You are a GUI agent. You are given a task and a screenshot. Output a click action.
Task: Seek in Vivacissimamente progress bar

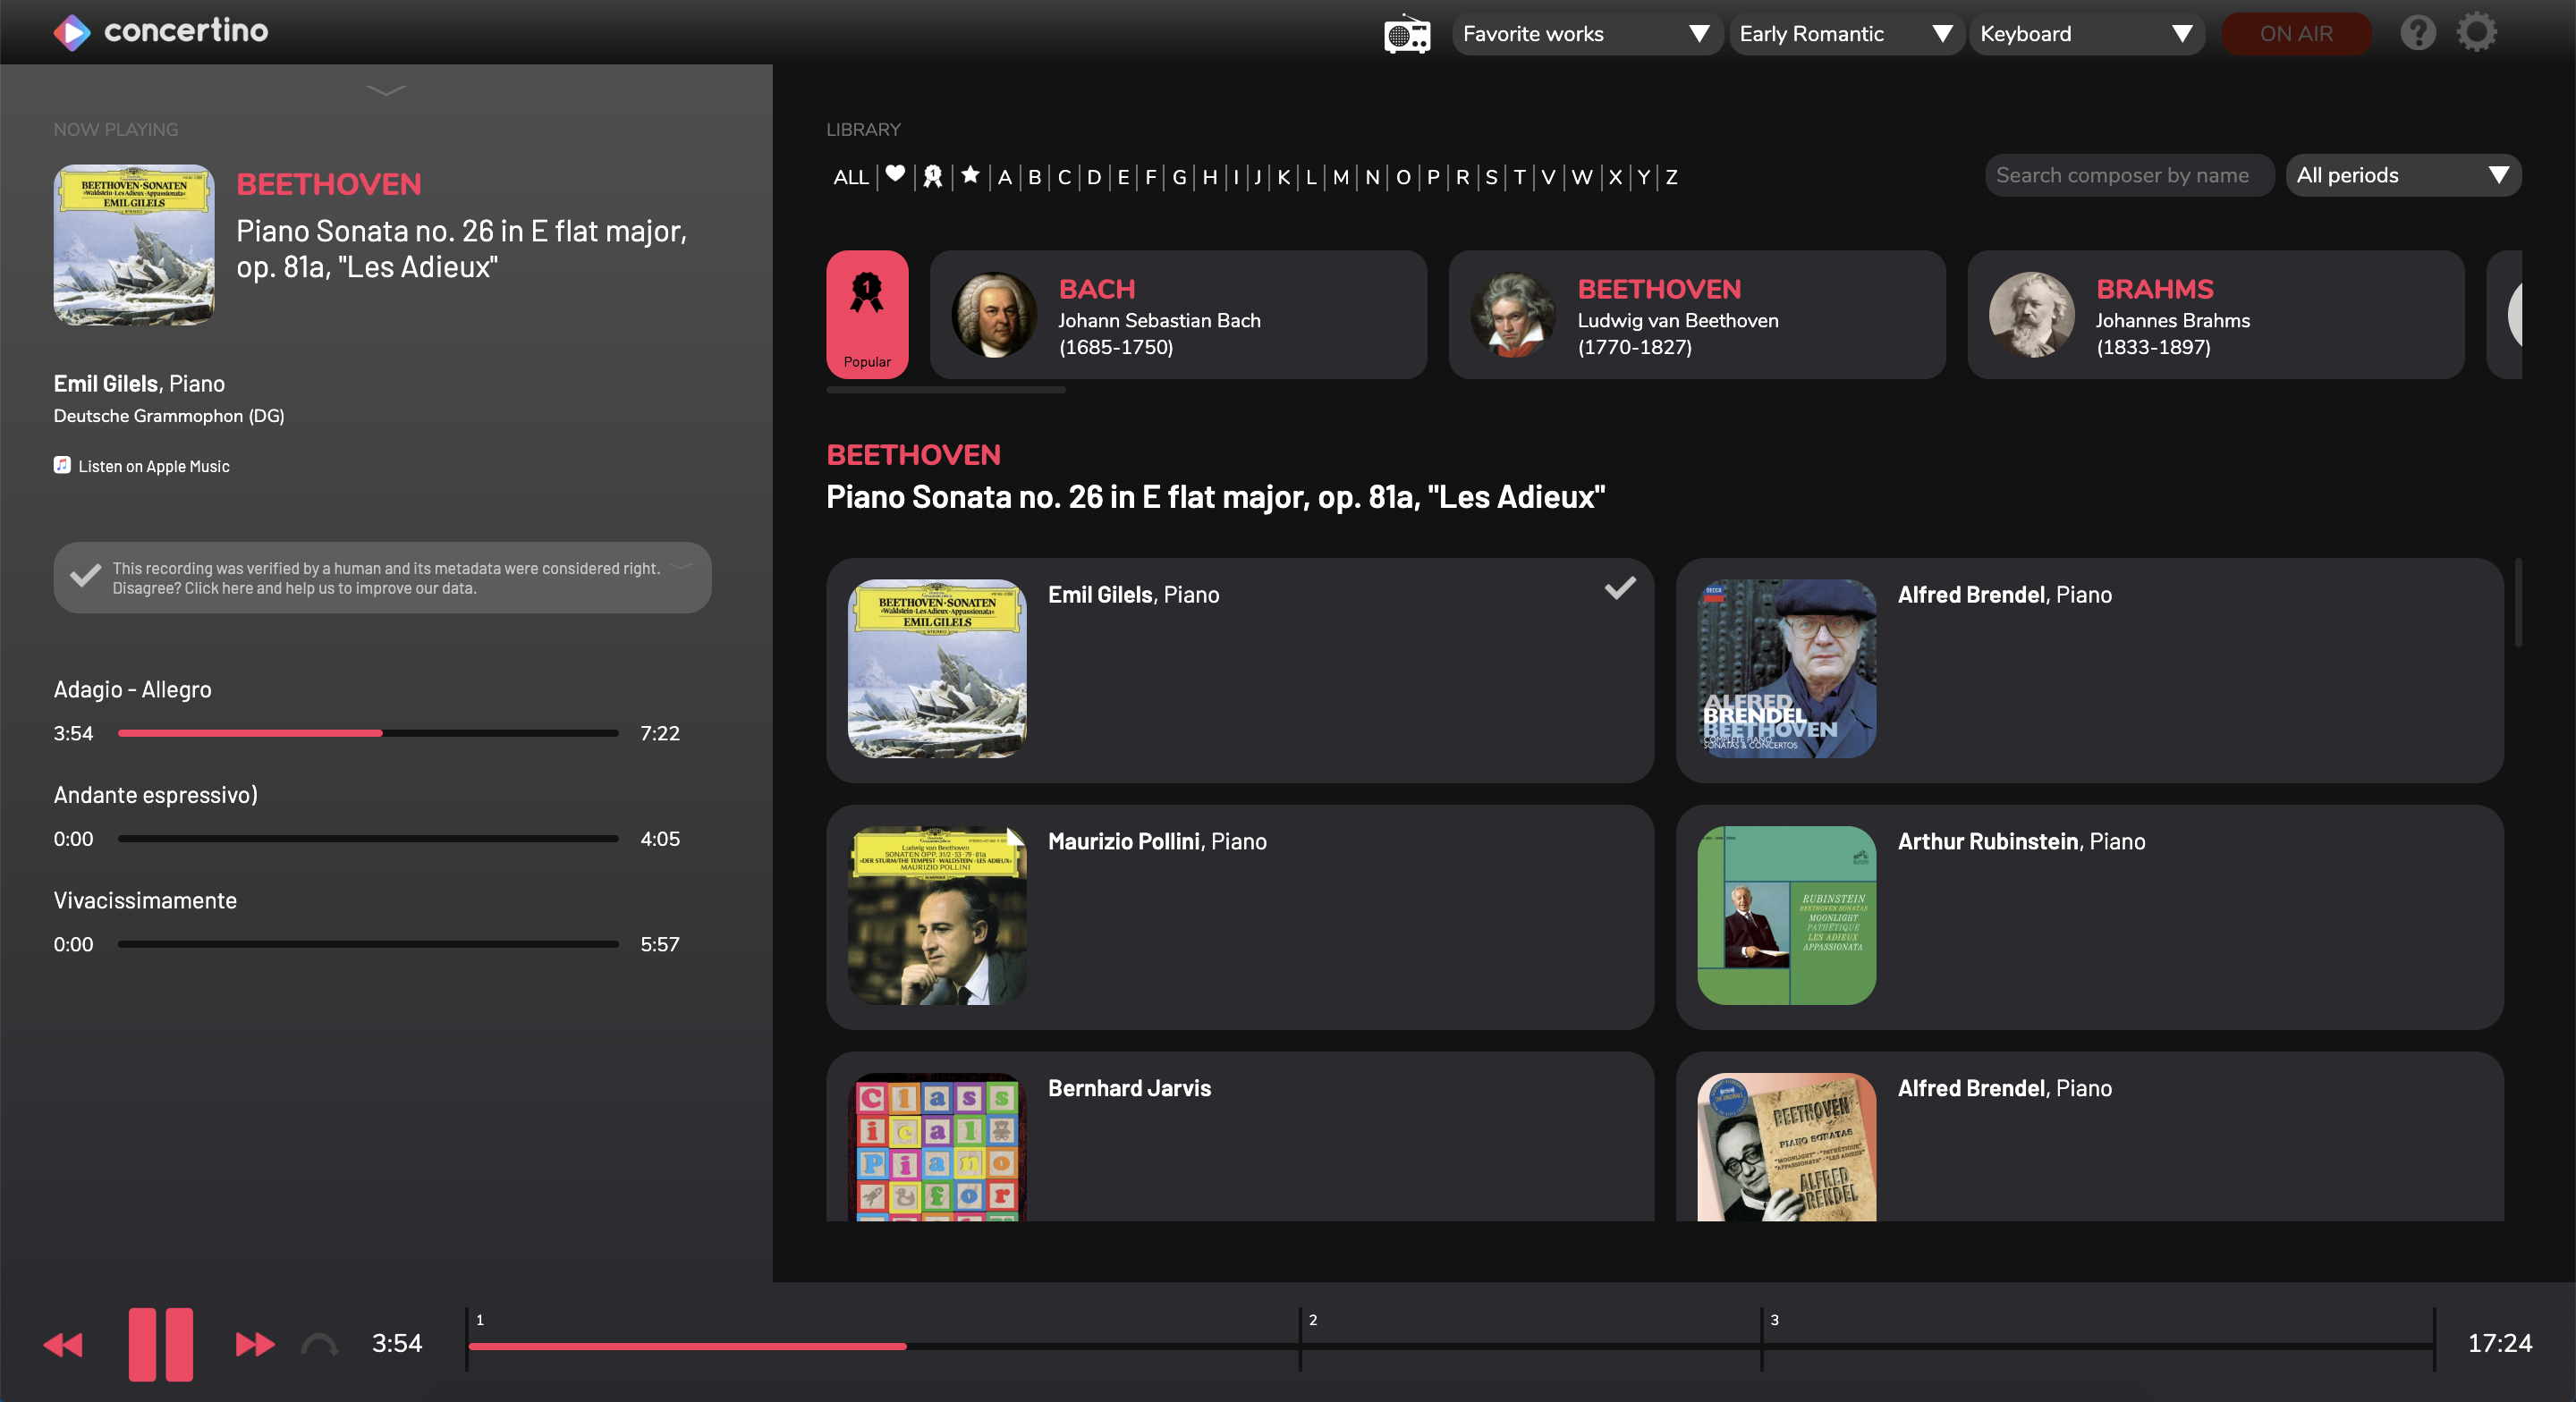[x=368, y=944]
